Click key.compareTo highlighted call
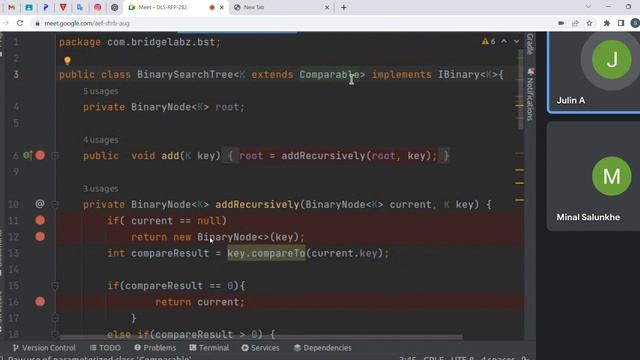Image resolution: width=640 pixels, height=360 pixels. pos(266,253)
